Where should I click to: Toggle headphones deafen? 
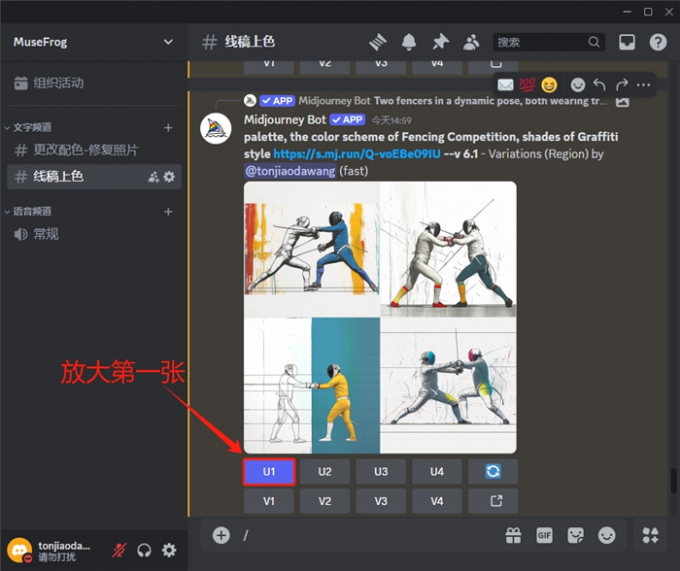144,550
